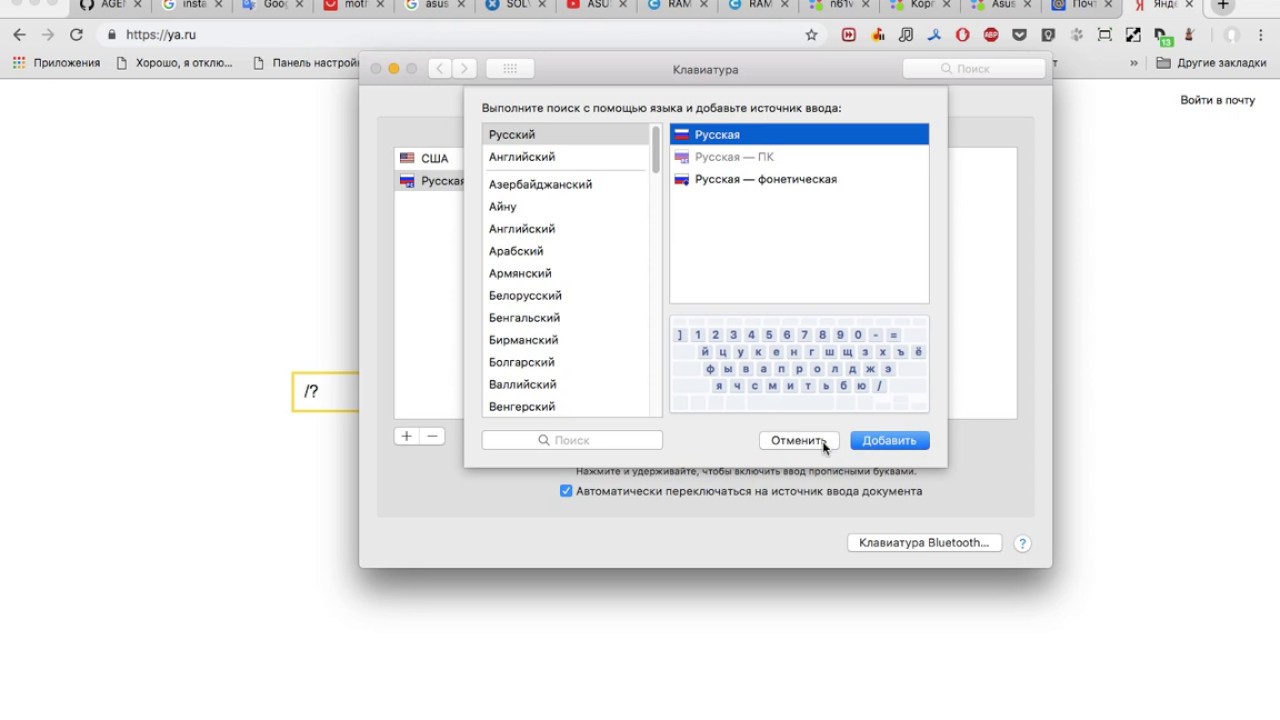Go back in the Chrome browser
This screenshot has width=1280, height=720.
click(19, 35)
